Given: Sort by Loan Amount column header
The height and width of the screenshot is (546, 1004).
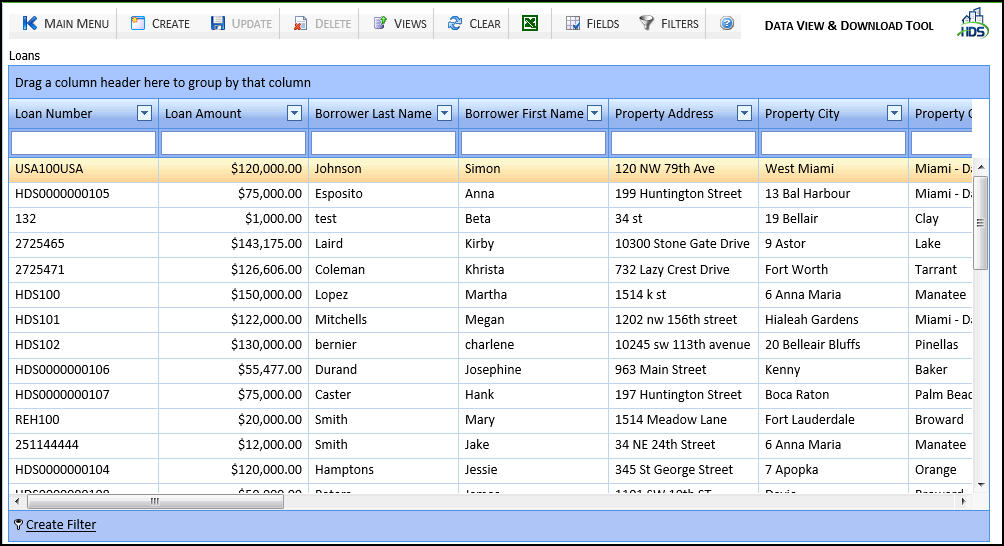Looking at the screenshot, I should point(203,113).
